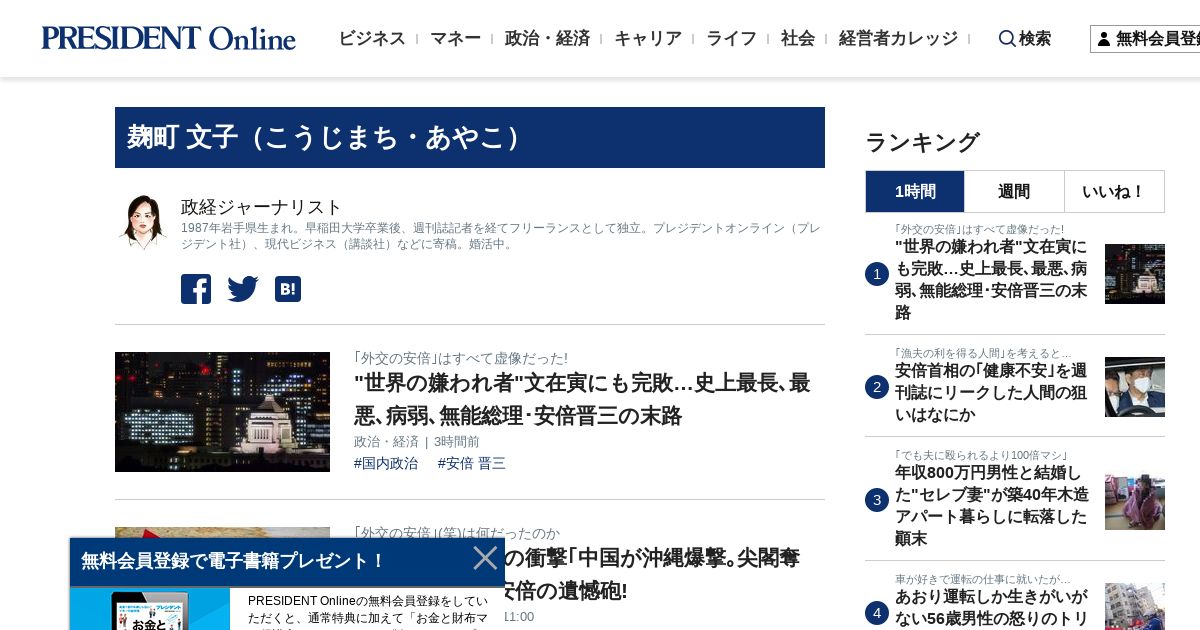The height and width of the screenshot is (630, 1200).
Task: Click popup header 無料会員登録で電子書籍プレゼント！
Action: click(233, 561)
